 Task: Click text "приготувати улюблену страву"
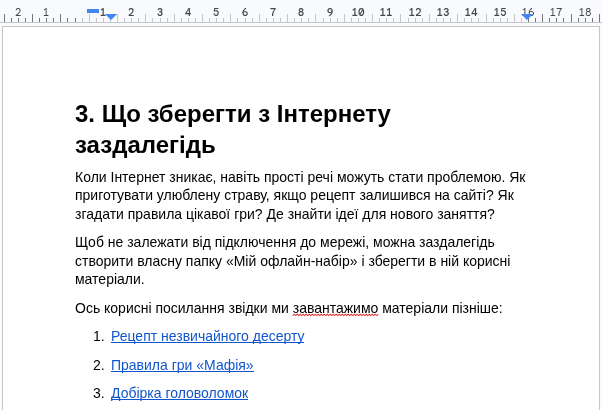(172, 196)
